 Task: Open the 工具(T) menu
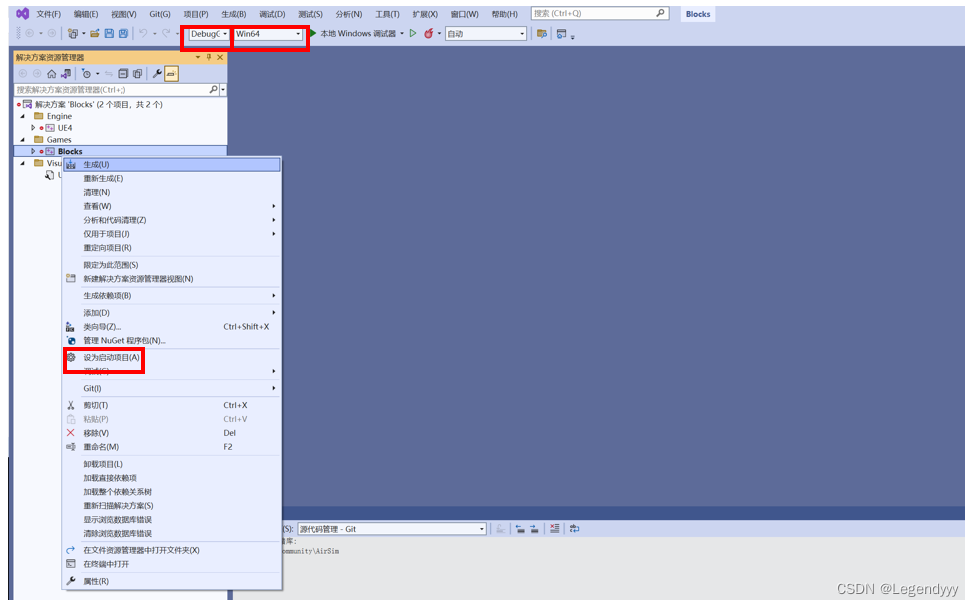point(387,14)
